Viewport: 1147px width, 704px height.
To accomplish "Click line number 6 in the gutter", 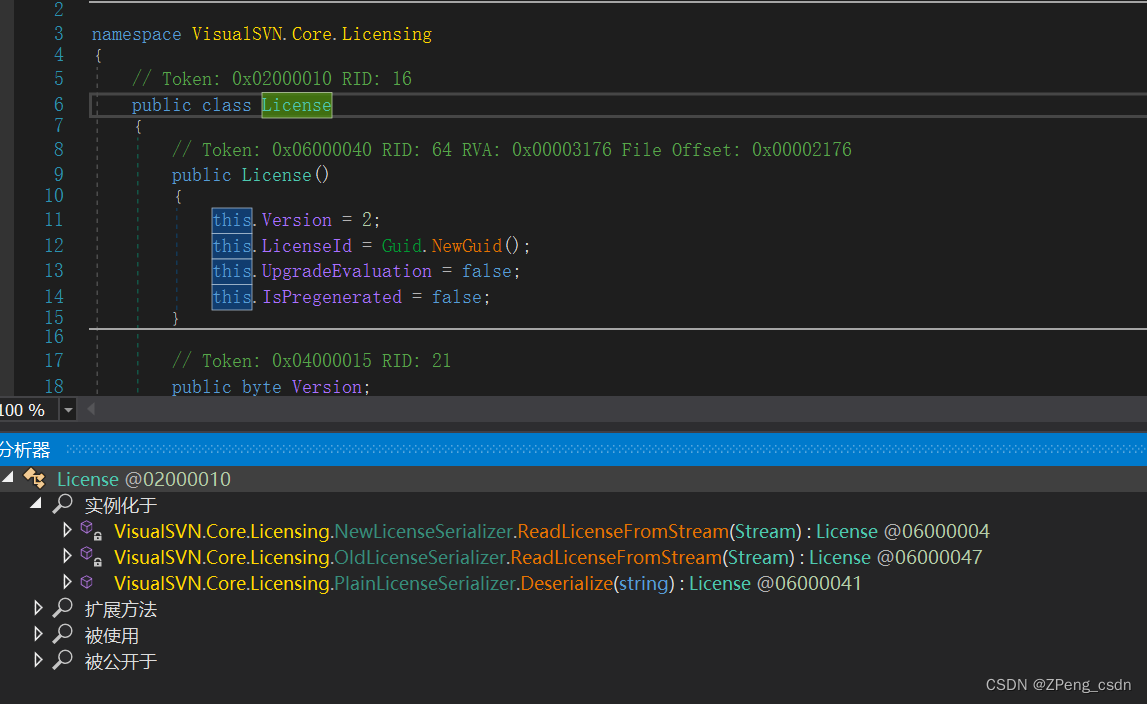I will coord(59,105).
